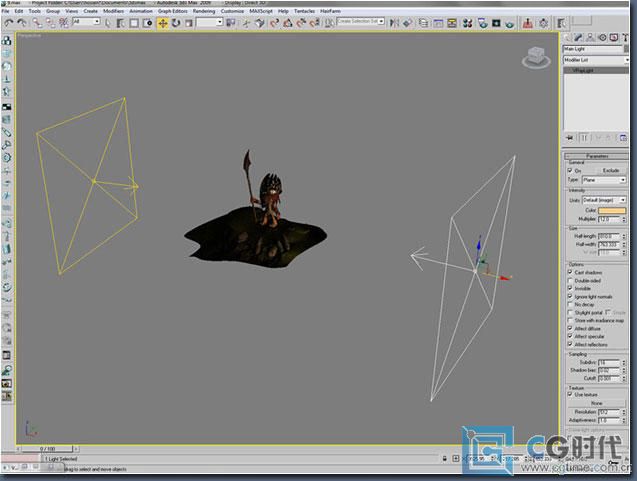Enable the Double-sided checkbox
The height and width of the screenshot is (481, 637).
point(570,280)
